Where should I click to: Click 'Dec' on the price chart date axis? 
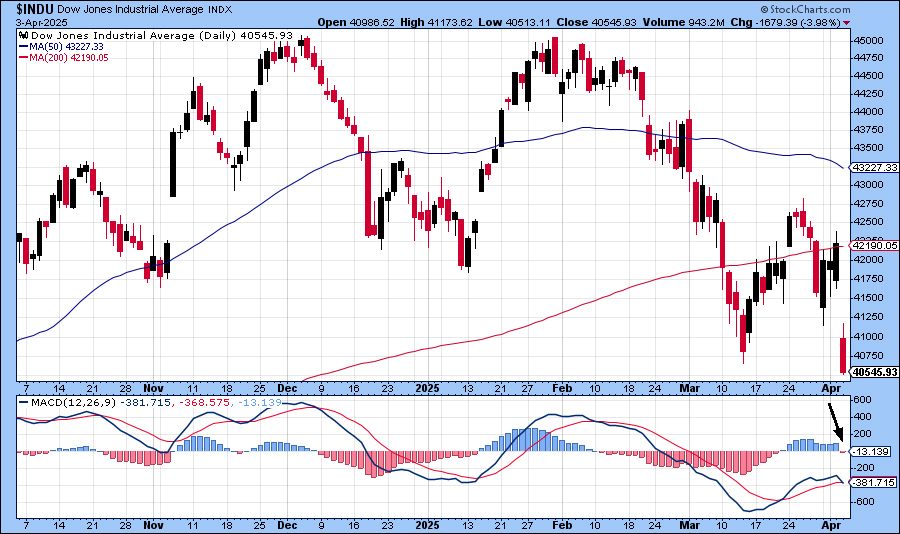(287, 389)
